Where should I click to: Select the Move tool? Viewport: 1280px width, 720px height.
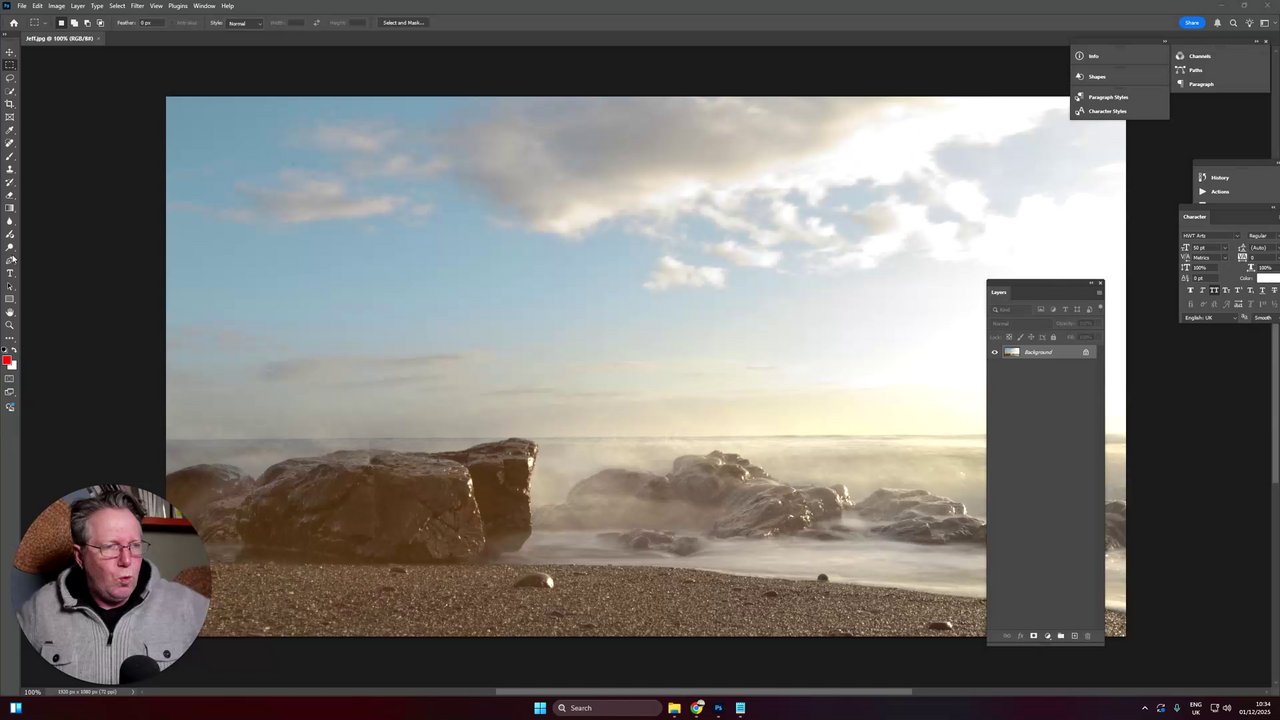(x=10, y=52)
